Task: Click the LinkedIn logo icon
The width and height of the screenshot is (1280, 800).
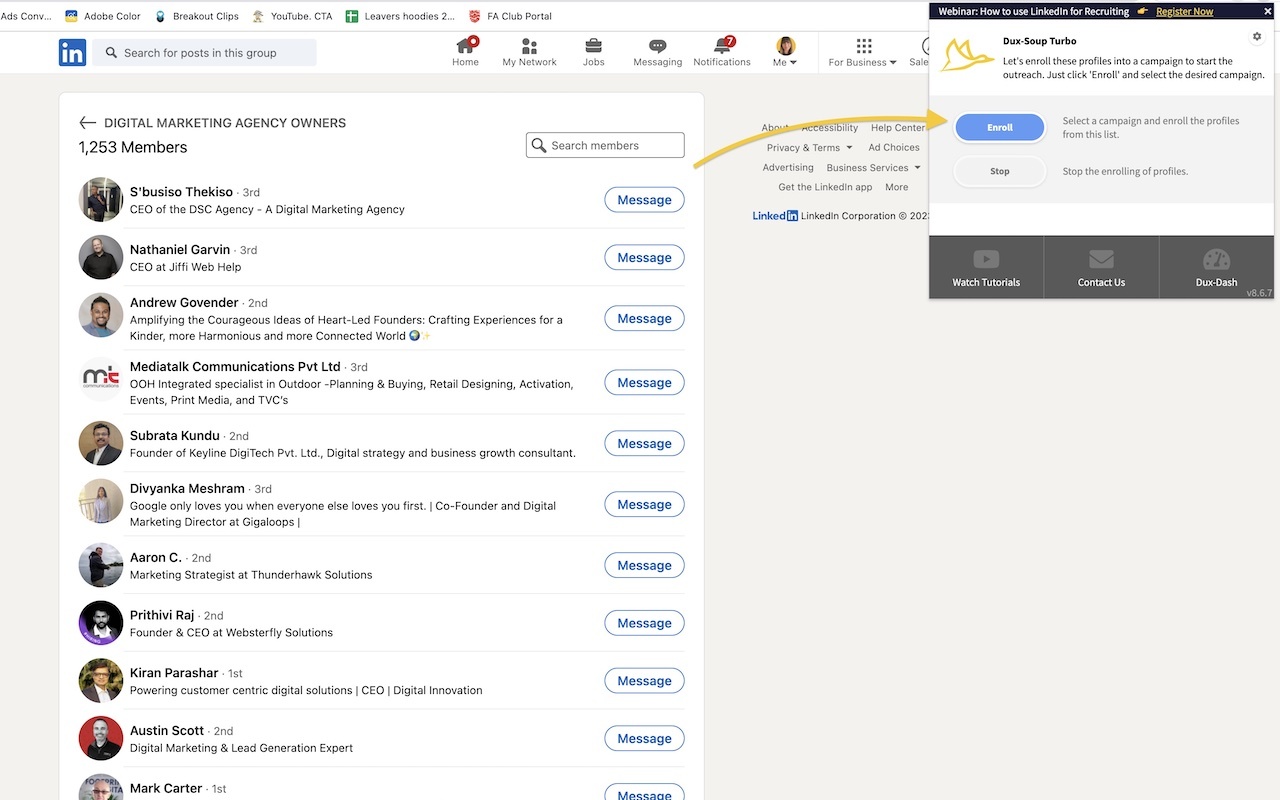Action: click(72, 53)
